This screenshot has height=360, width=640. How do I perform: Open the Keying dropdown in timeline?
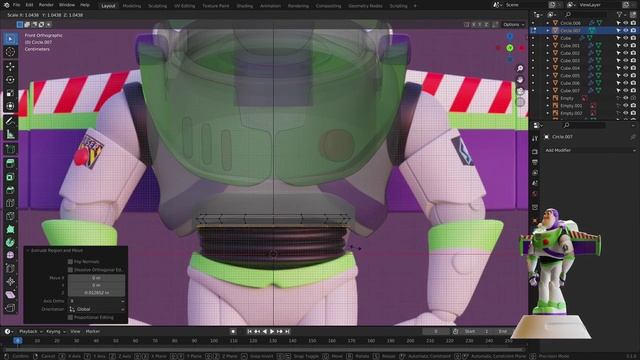pyautogui.click(x=55, y=331)
